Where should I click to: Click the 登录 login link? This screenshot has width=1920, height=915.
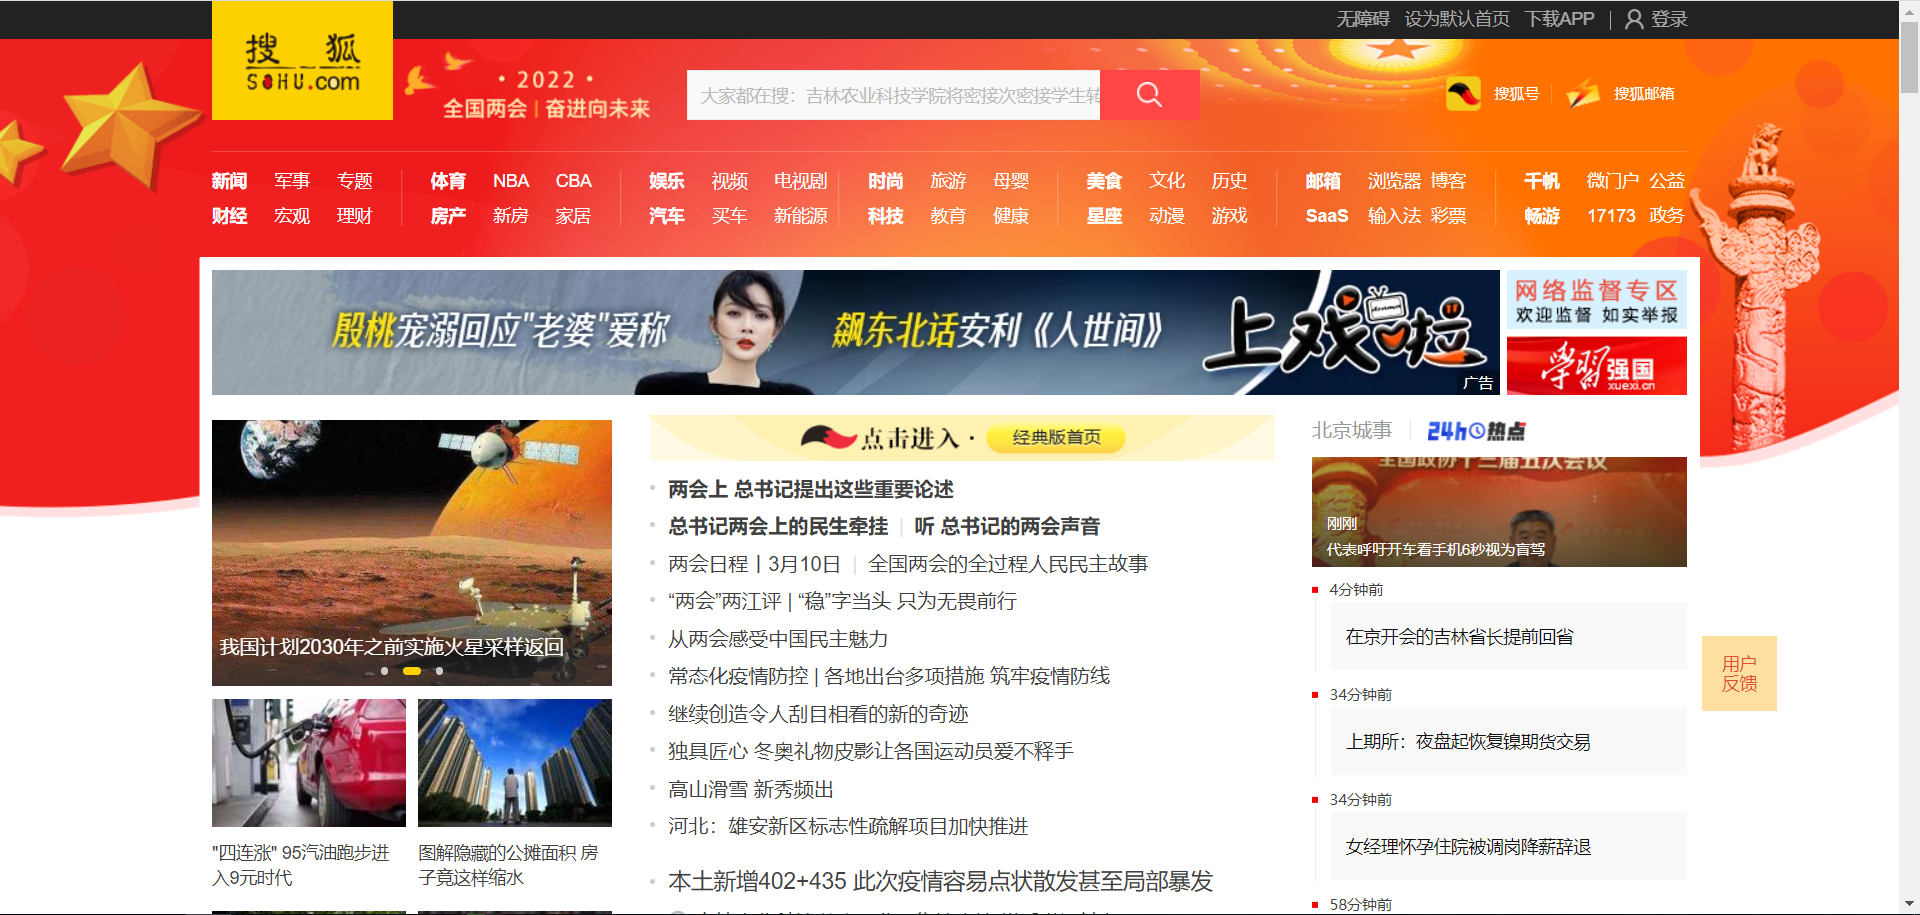(x=1669, y=19)
